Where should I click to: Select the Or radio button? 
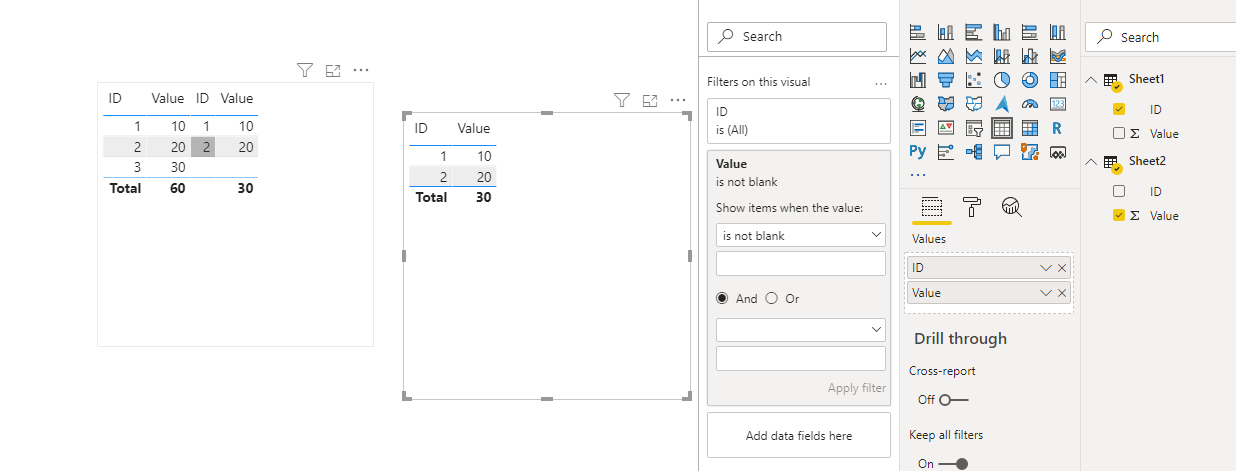pyautogui.click(x=771, y=298)
